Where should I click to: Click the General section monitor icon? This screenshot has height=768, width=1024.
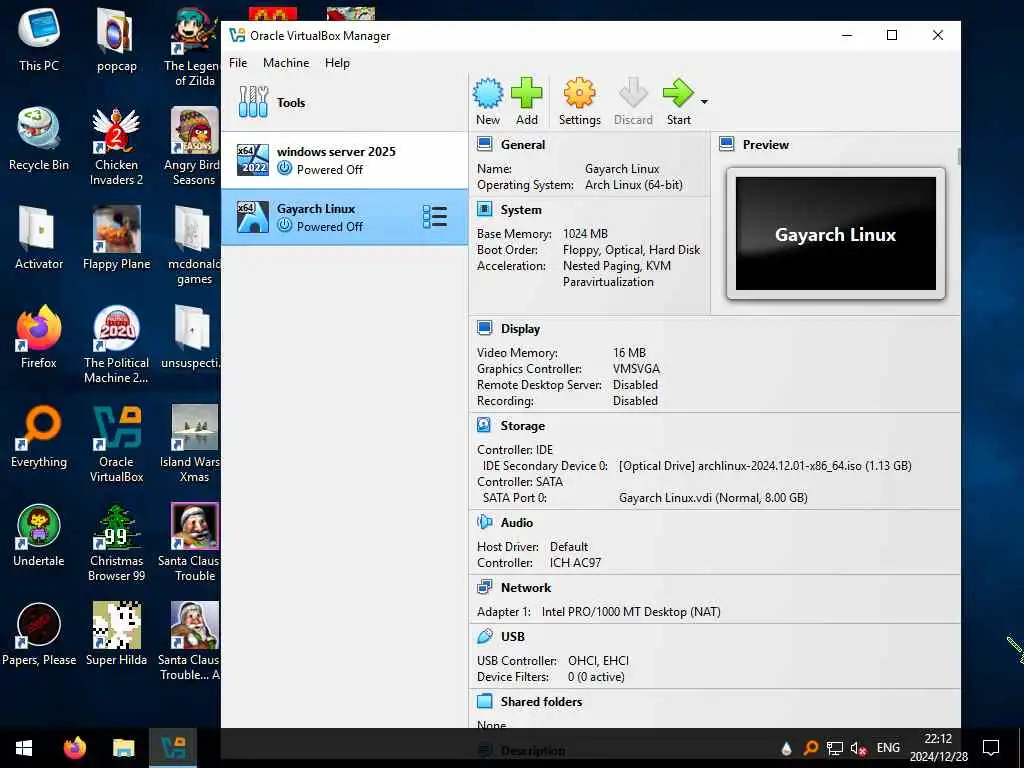(485, 144)
